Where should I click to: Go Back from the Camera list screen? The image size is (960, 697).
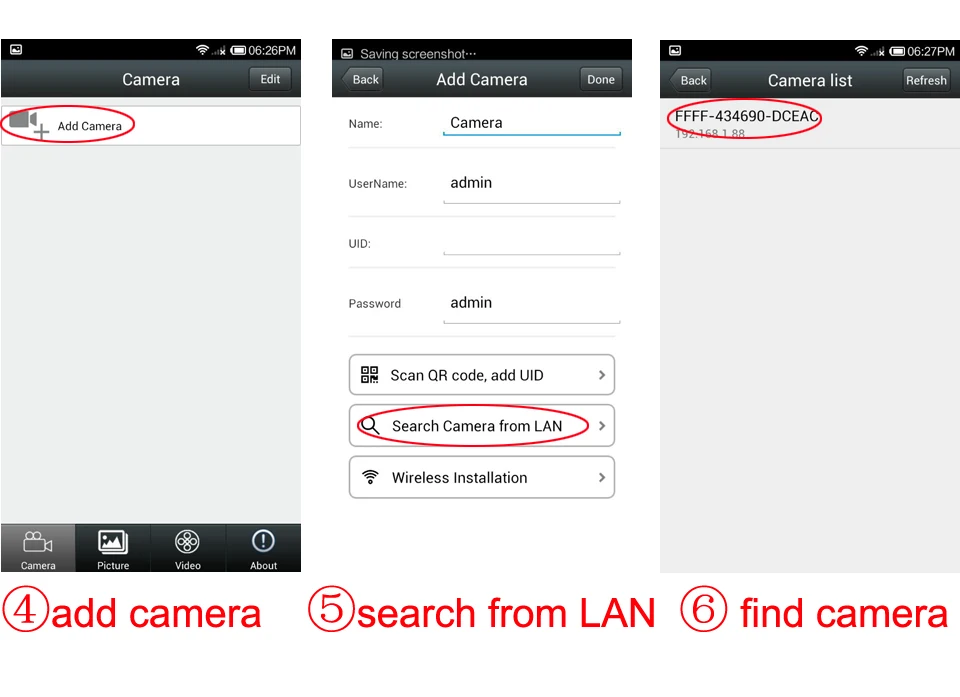click(690, 80)
